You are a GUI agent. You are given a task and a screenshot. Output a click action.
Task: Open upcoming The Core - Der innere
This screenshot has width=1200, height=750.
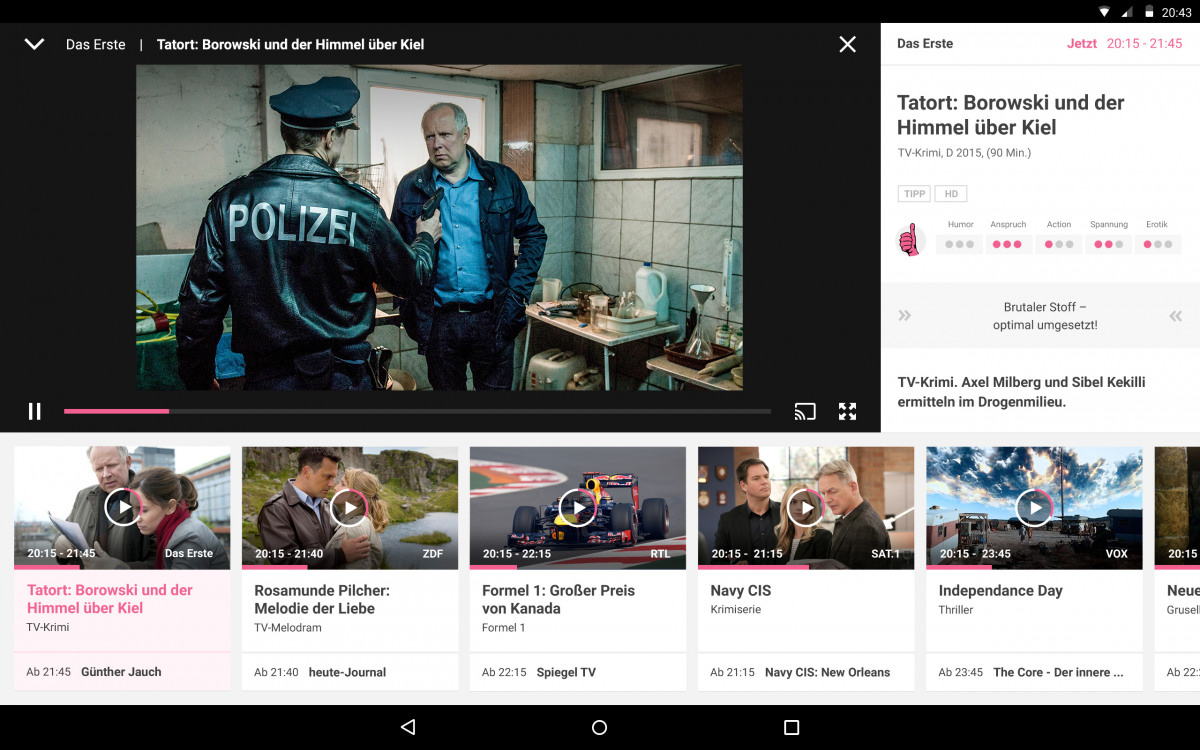1058,672
